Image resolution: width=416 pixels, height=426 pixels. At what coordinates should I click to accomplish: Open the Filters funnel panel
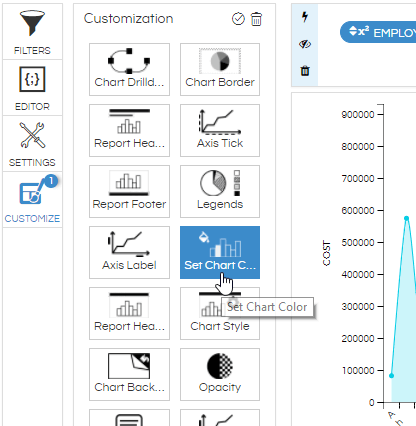point(32,32)
